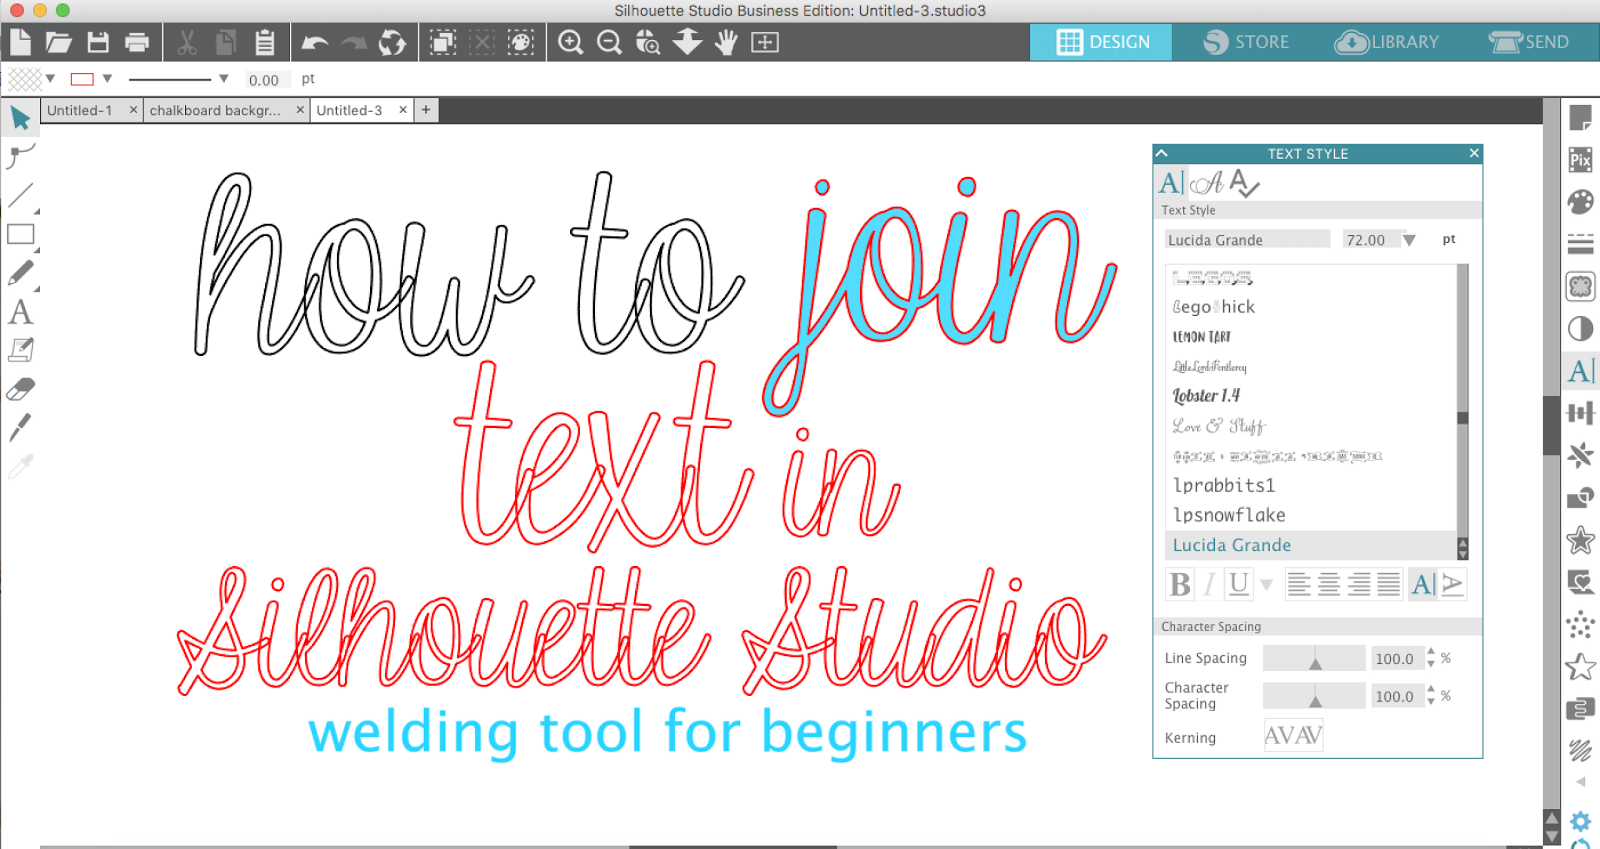
Task: Open the fill pattern dropdown arrow
Action: (x=50, y=79)
